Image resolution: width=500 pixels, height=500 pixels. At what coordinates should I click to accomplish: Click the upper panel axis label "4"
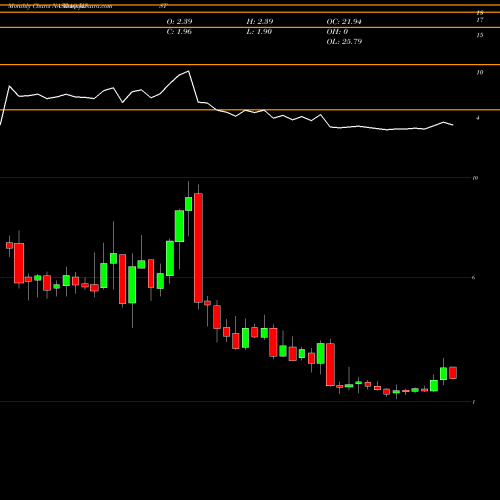[478, 118]
